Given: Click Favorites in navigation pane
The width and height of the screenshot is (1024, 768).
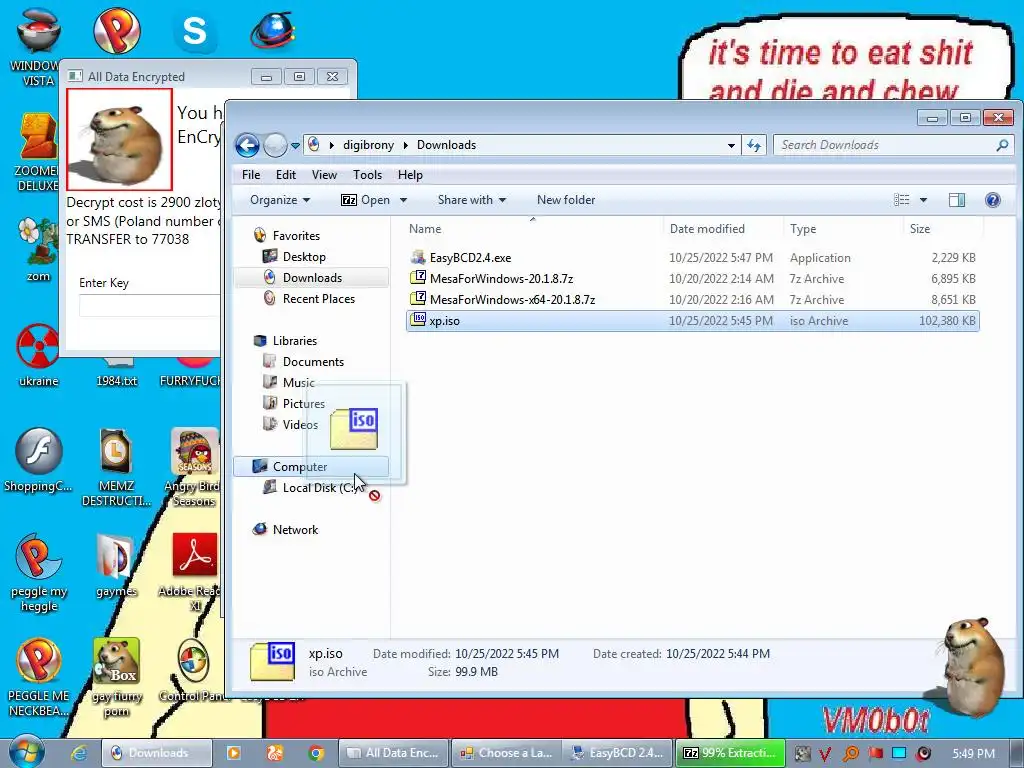Looking at the screenshot, I should [x=296, y=236].
